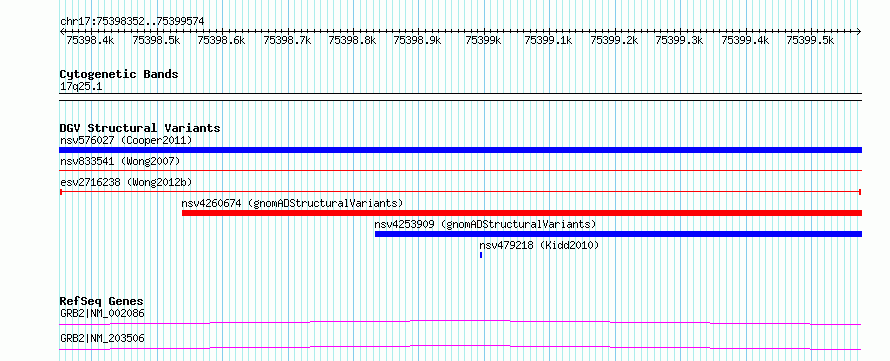Open variant esv2716238 (Wong2012b) label
This screenshot has height=361, width=890.
click(x=126, y=183)
